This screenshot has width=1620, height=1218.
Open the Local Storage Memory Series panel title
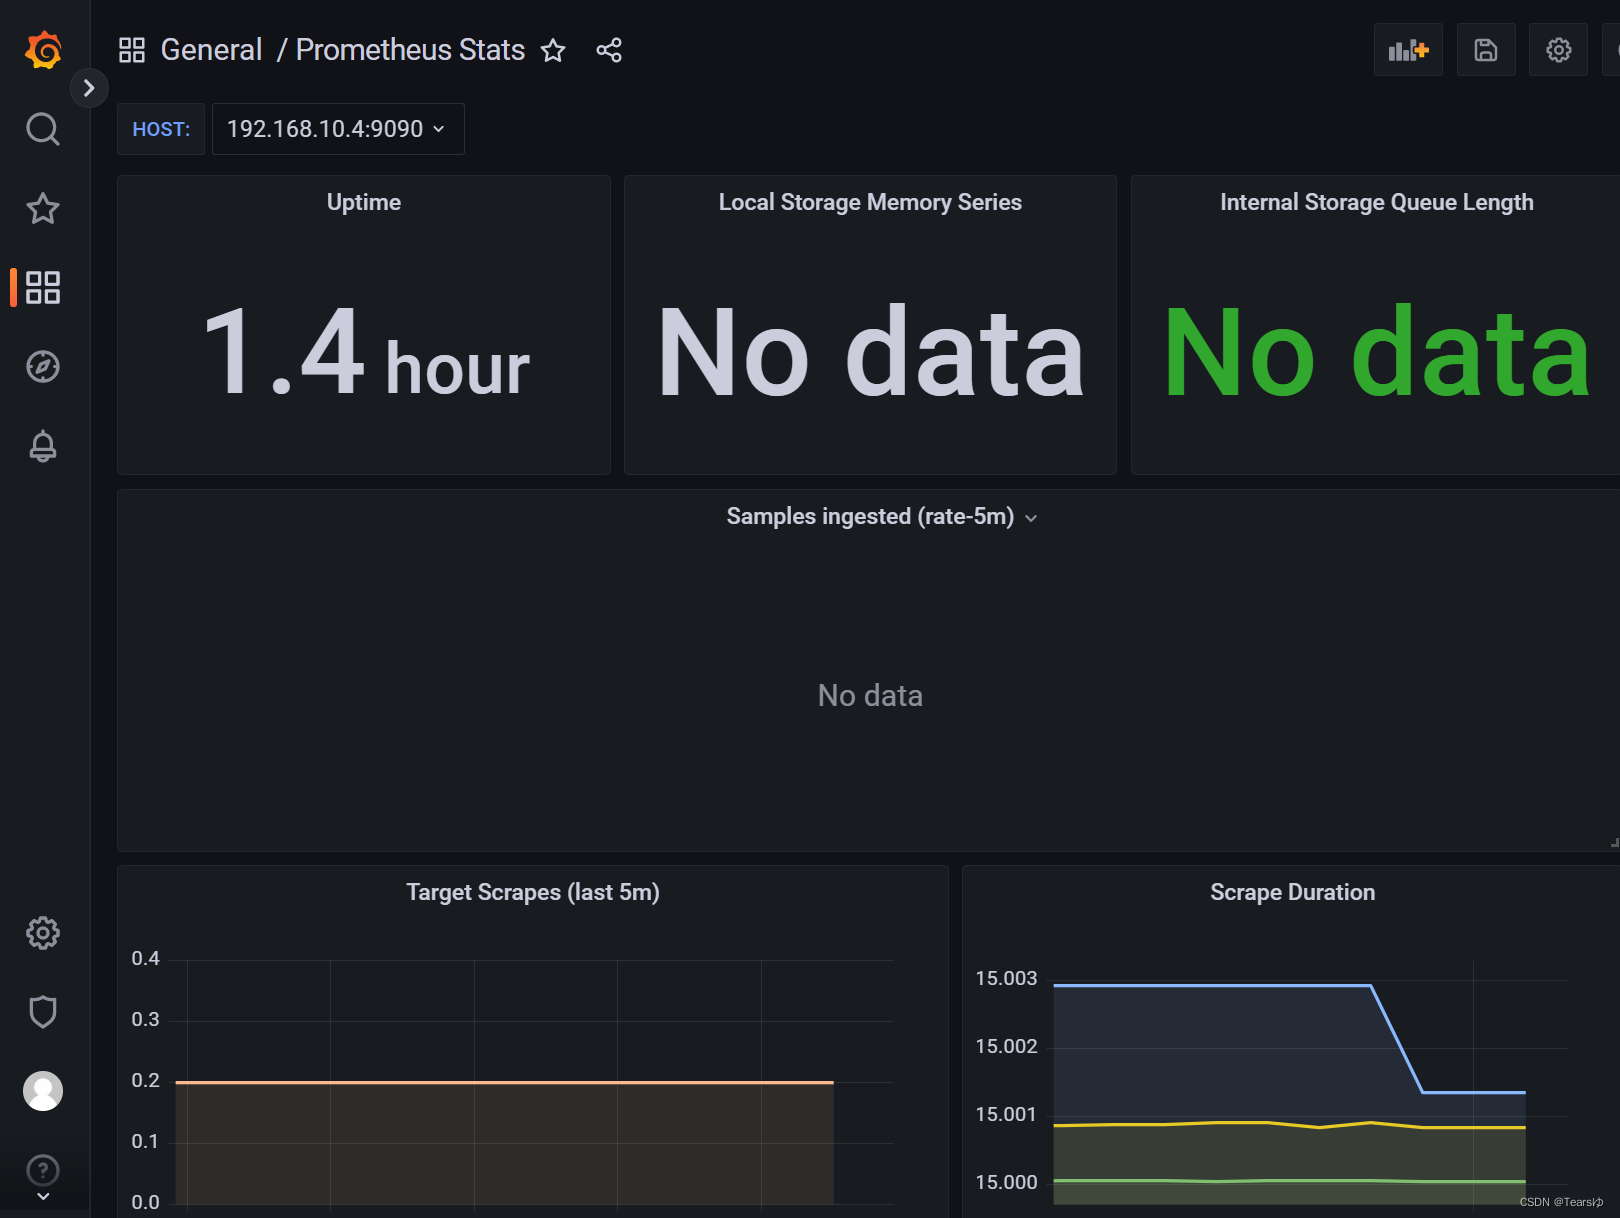pyautogui.click(x=870, y=202)
